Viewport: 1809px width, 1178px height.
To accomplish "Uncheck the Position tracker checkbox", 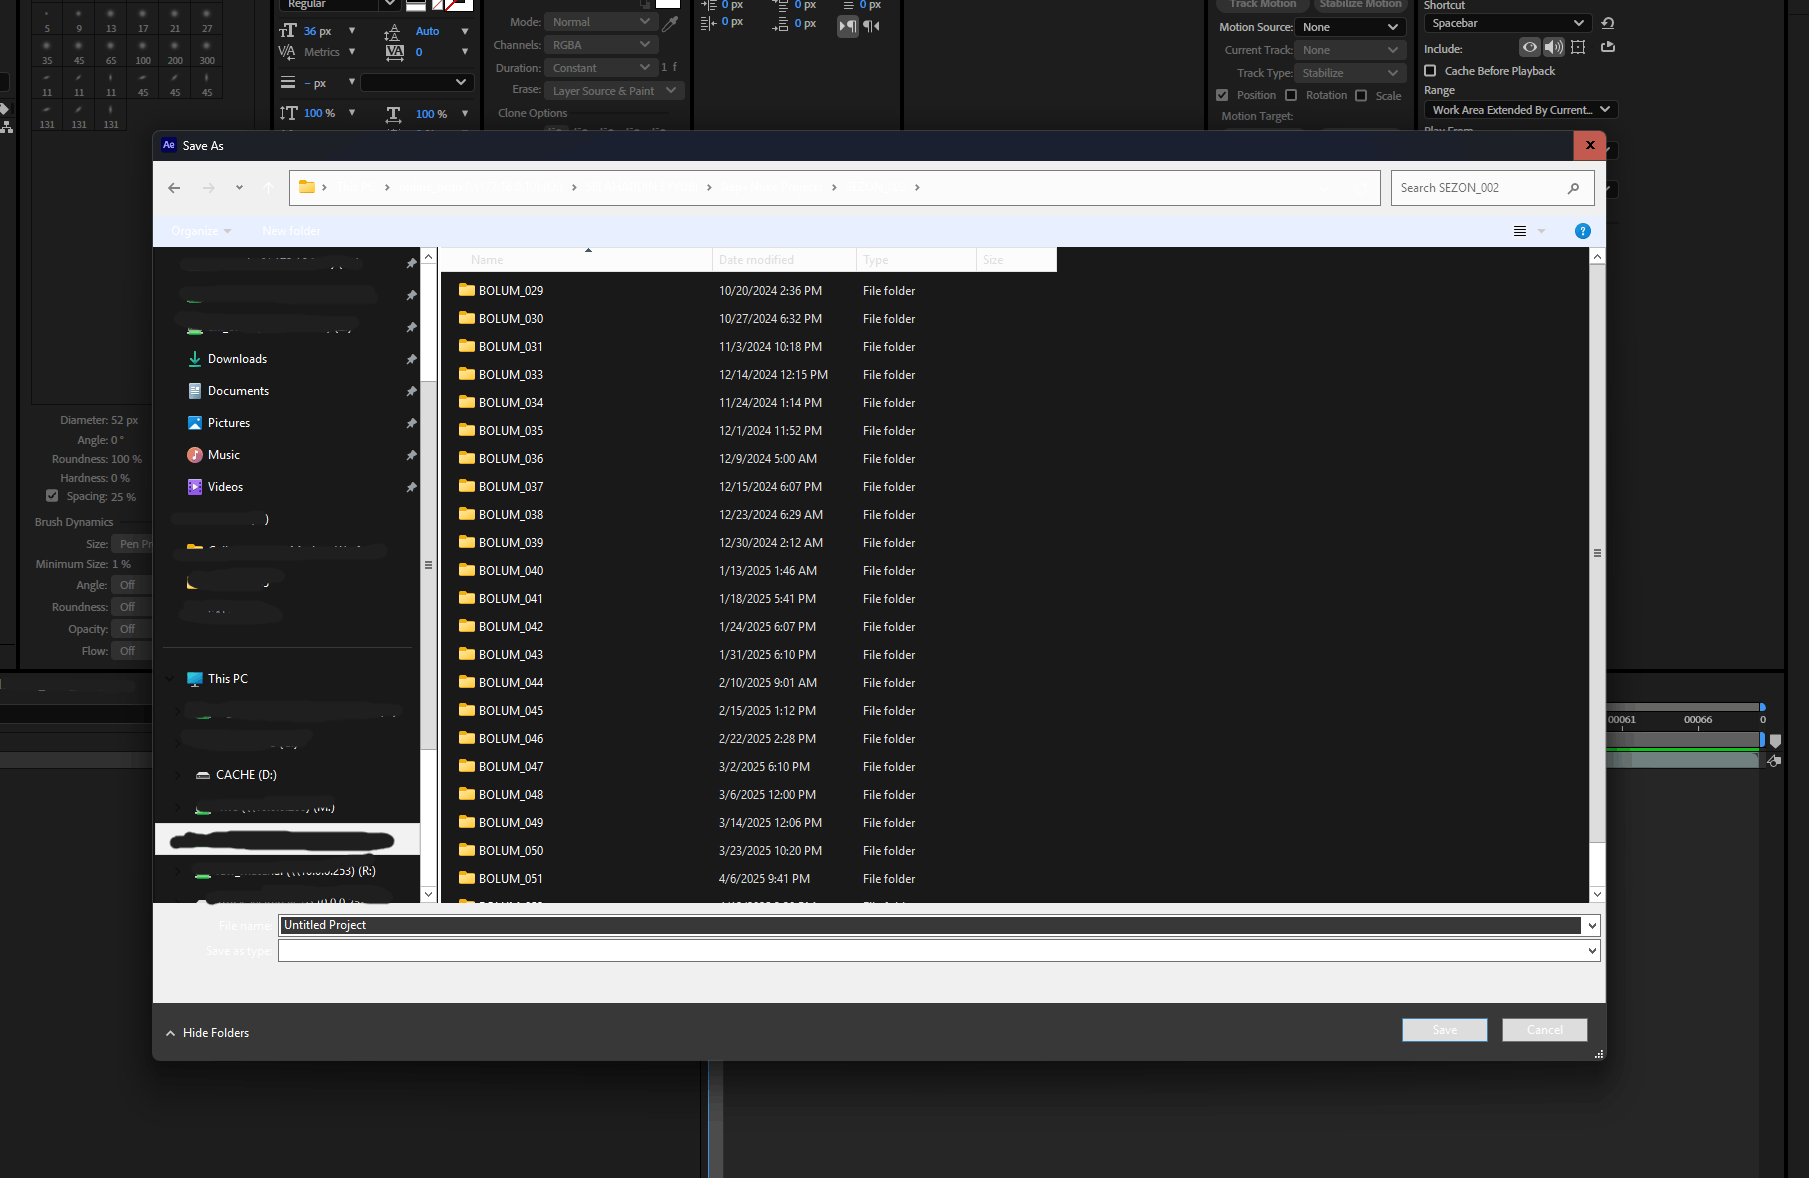I will (1222, 95).
